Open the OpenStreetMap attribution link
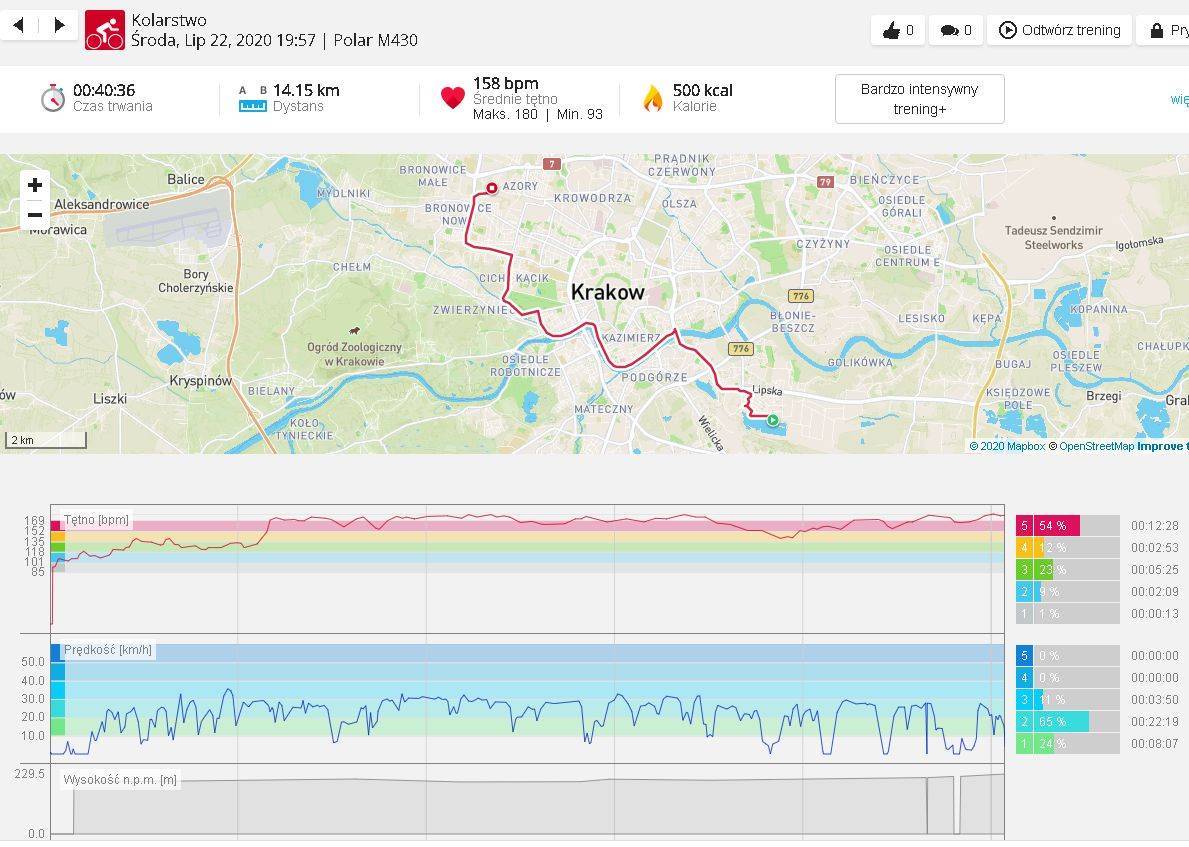Viewport: 1189px width, 847px height. (1096, 446)
